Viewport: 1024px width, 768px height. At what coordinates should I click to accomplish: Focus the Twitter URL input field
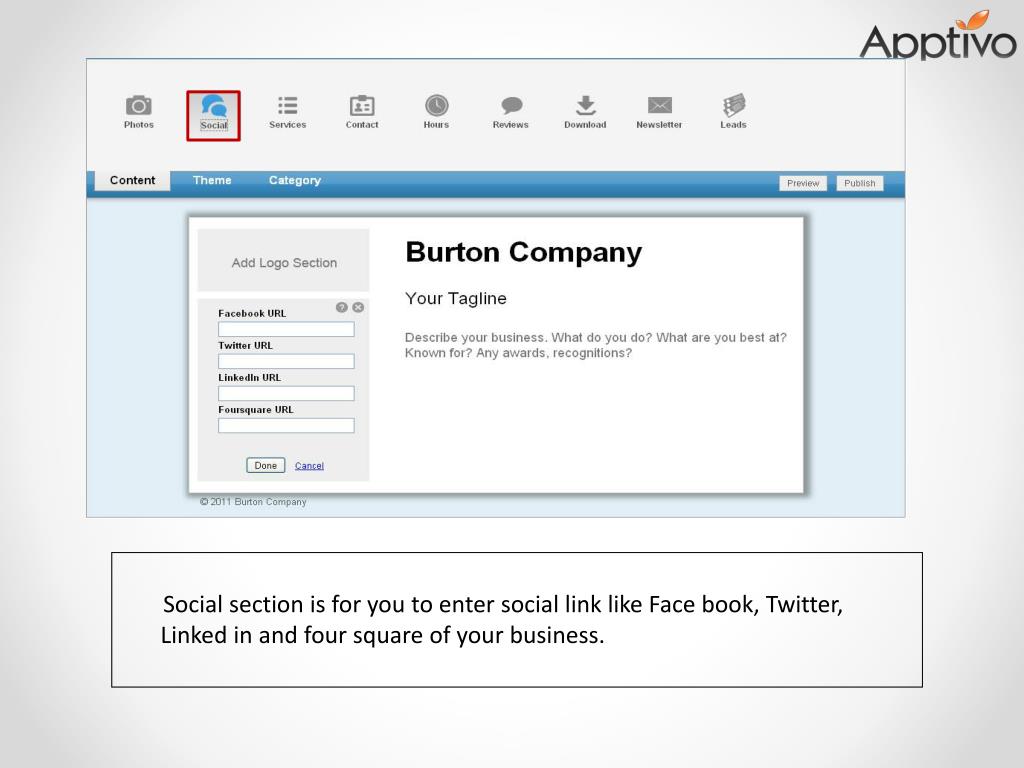click(x=286, y=361)
